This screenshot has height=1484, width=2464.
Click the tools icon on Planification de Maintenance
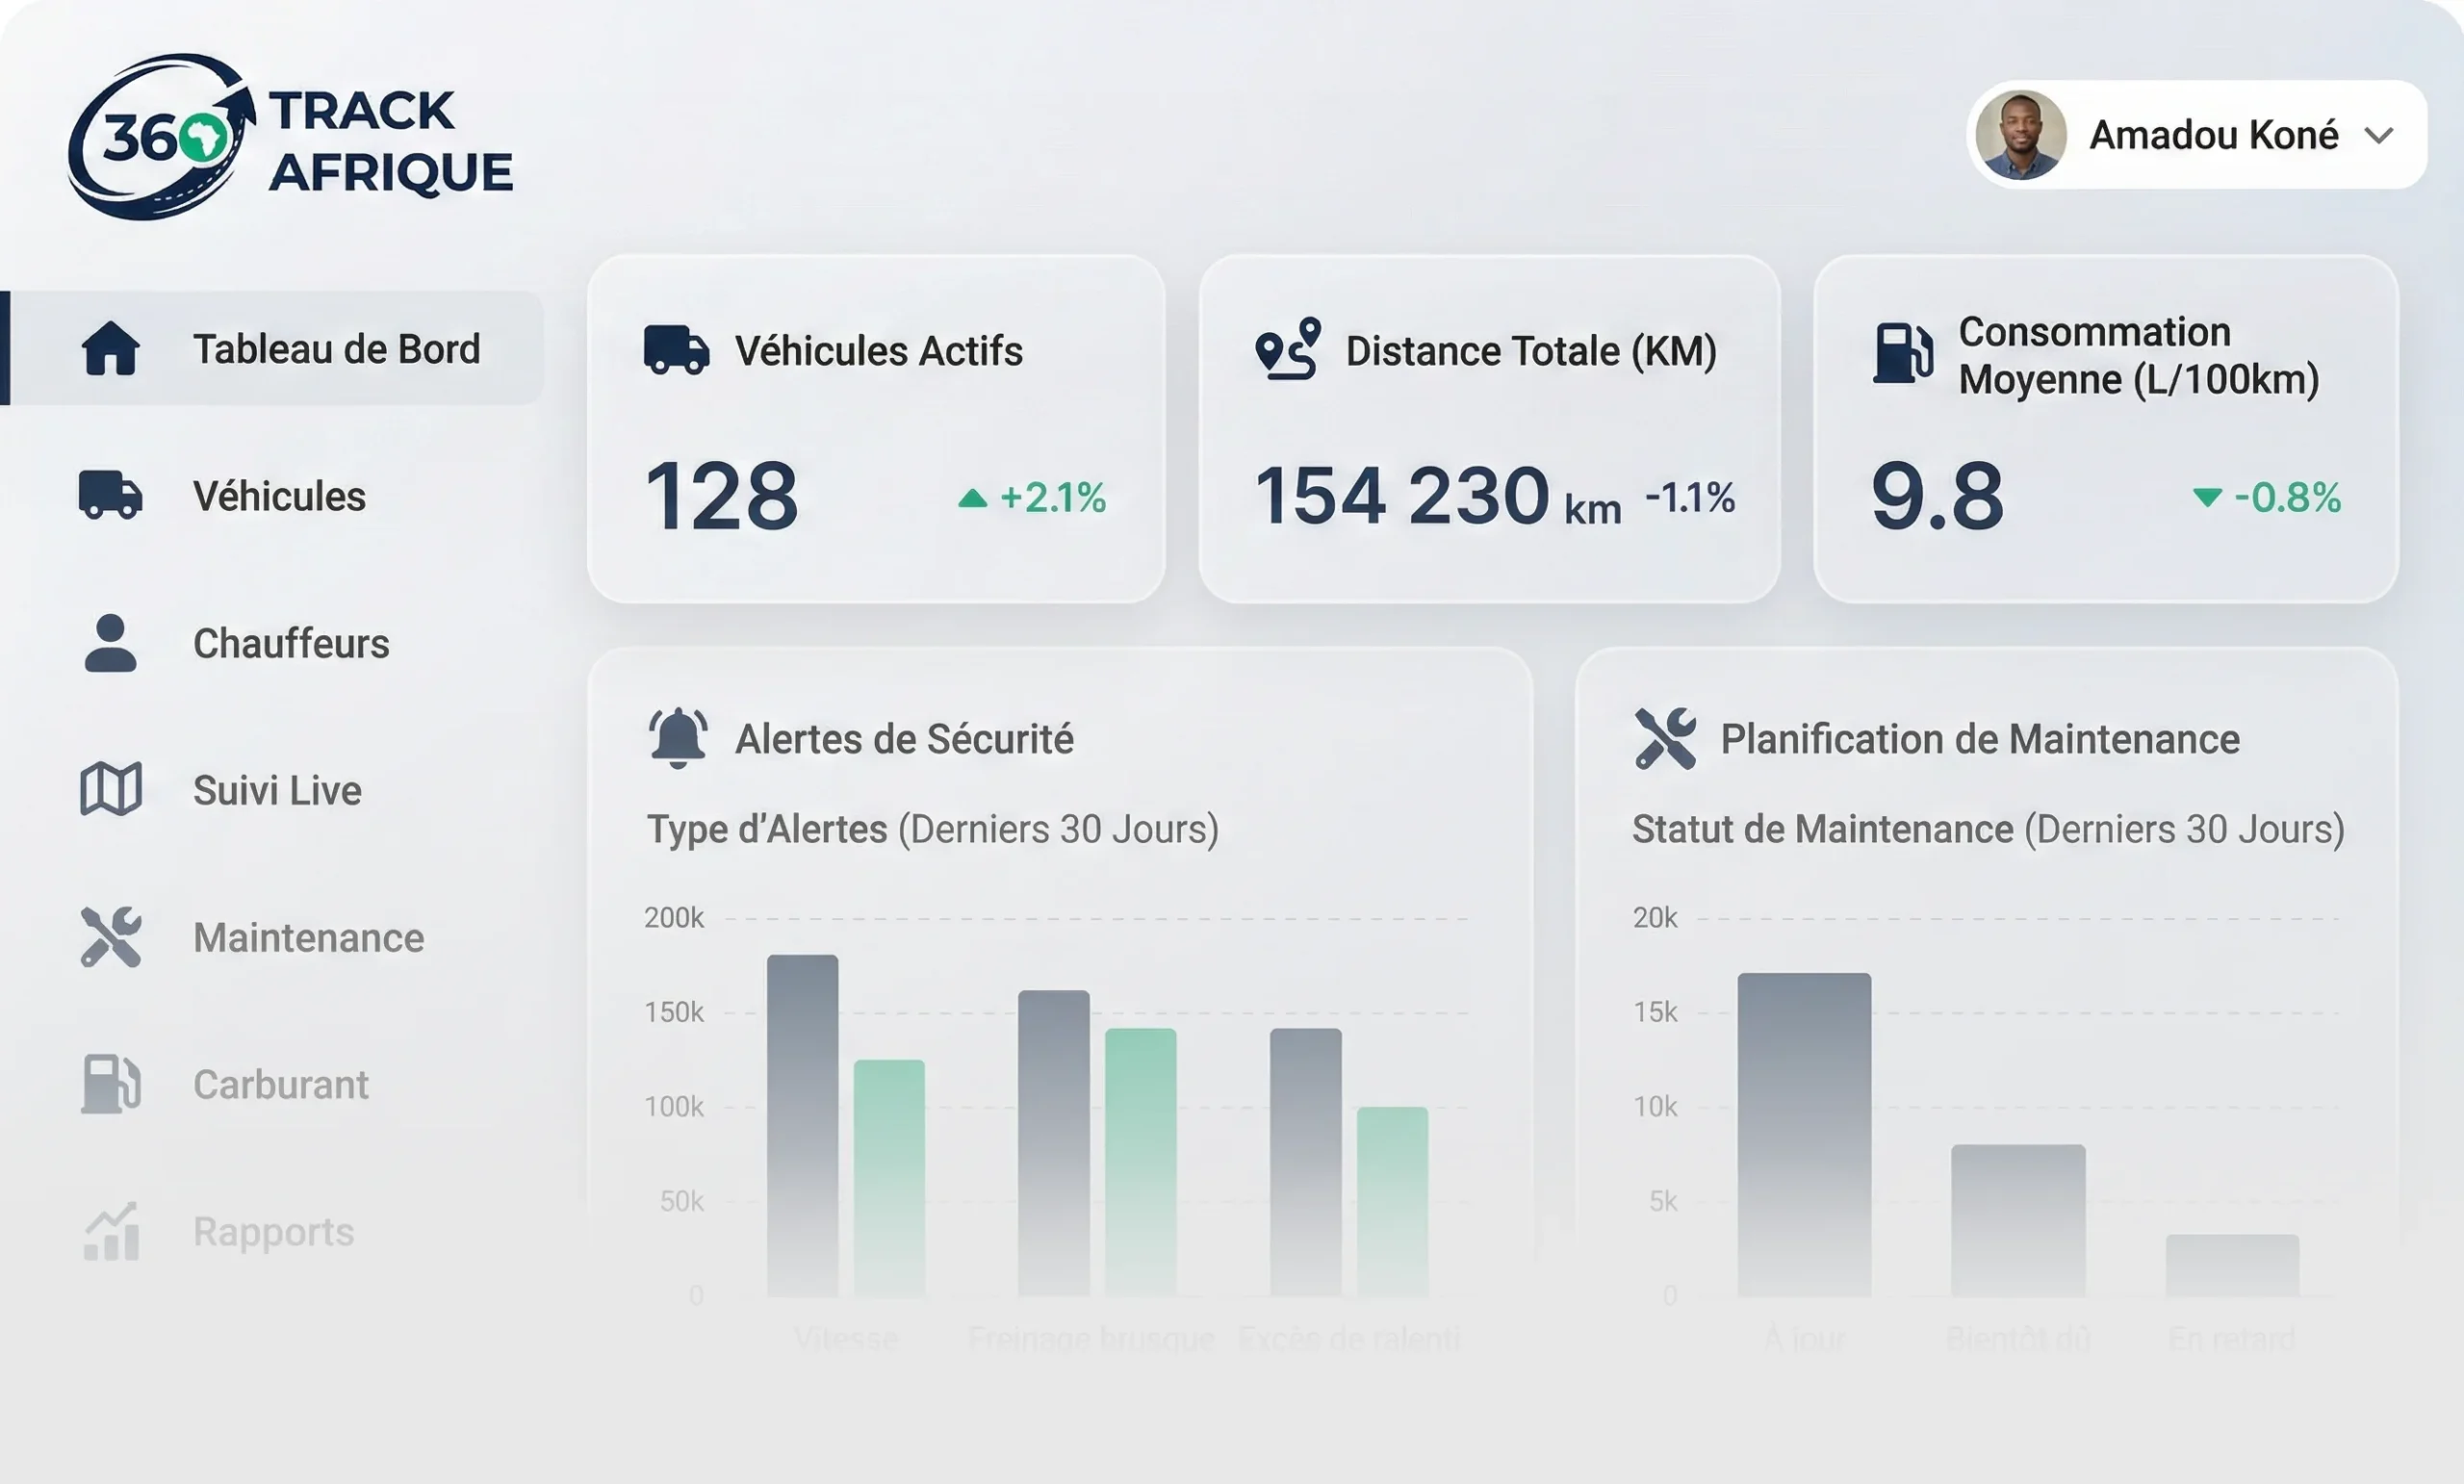point(1665,738)
